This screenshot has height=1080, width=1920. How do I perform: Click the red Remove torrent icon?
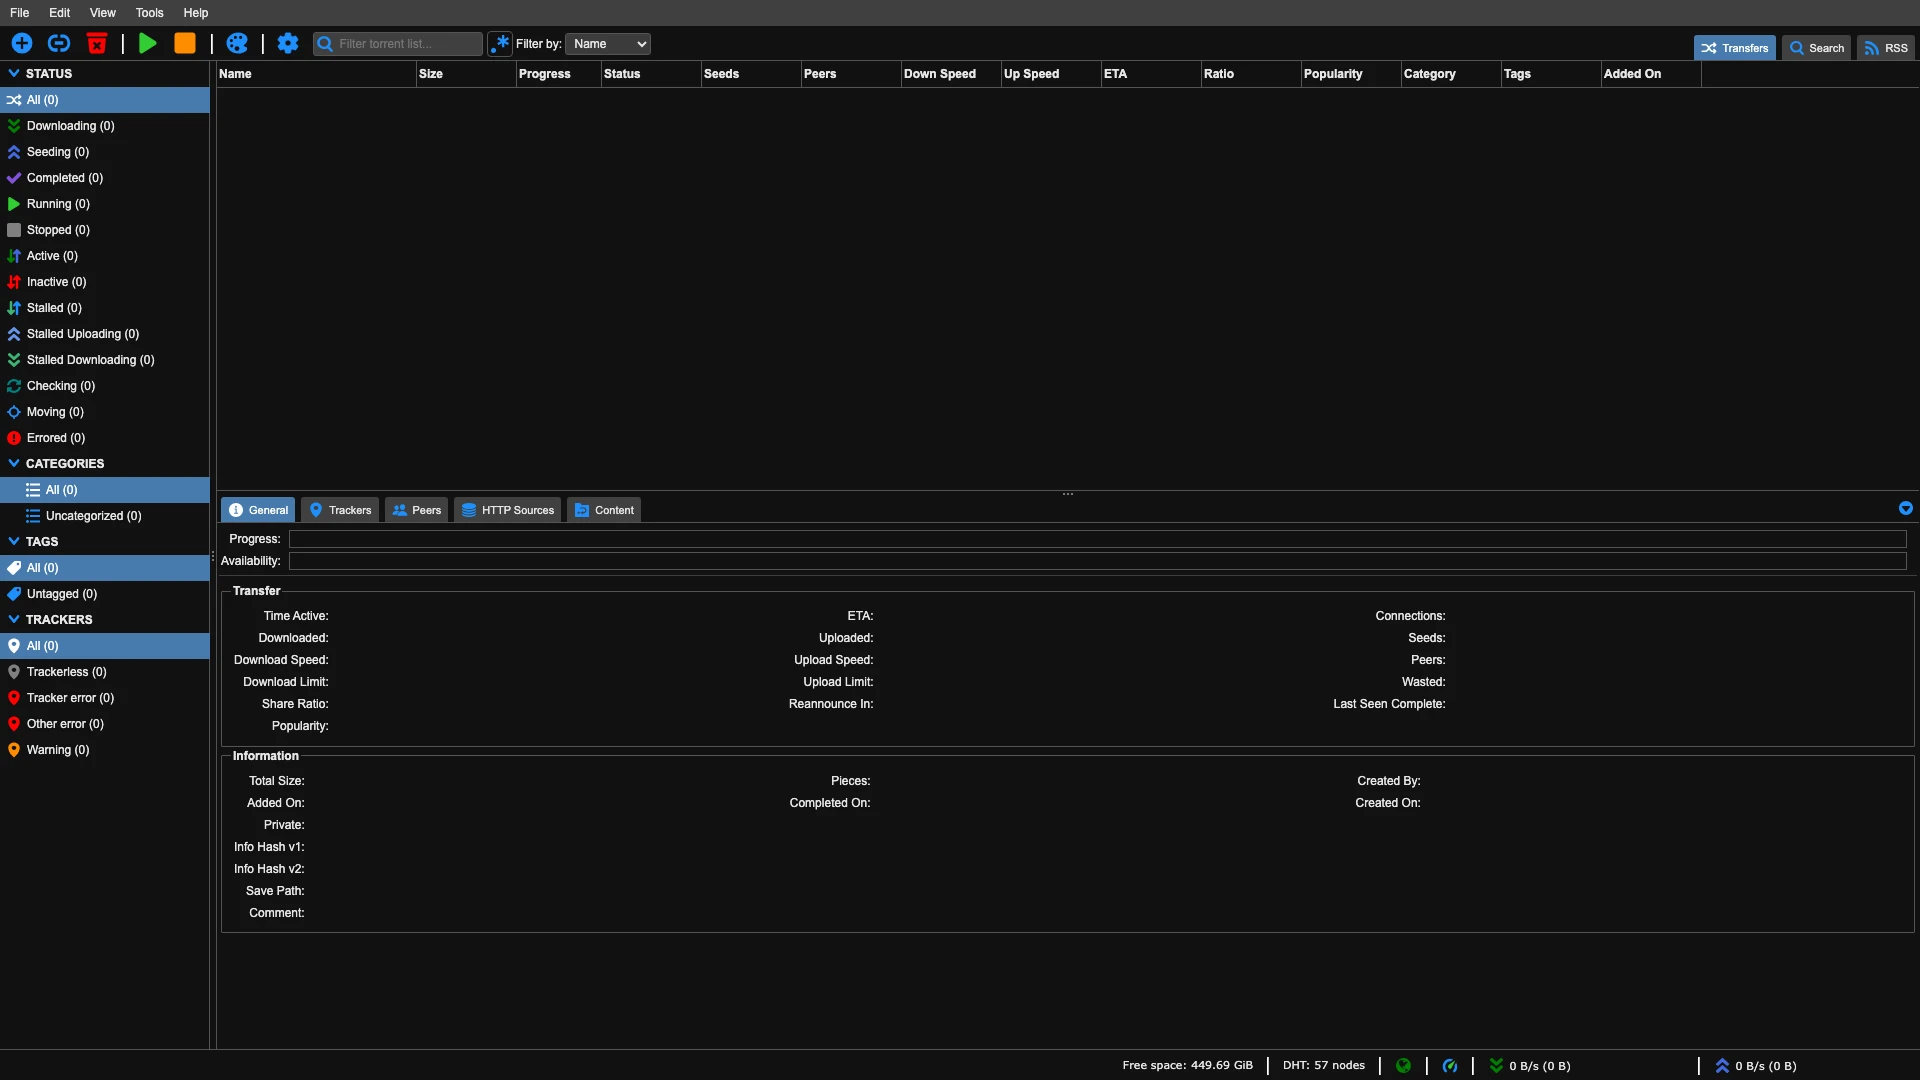click(97, 43)
